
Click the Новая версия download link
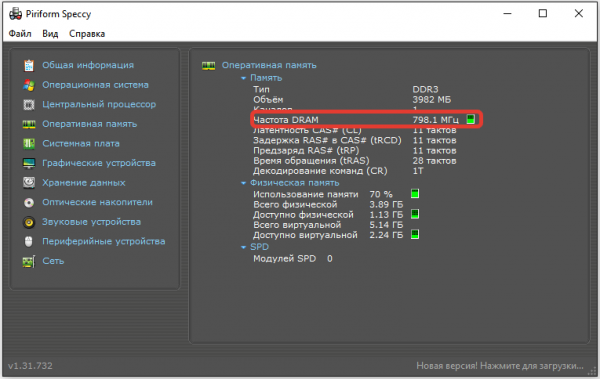(500, 366)
